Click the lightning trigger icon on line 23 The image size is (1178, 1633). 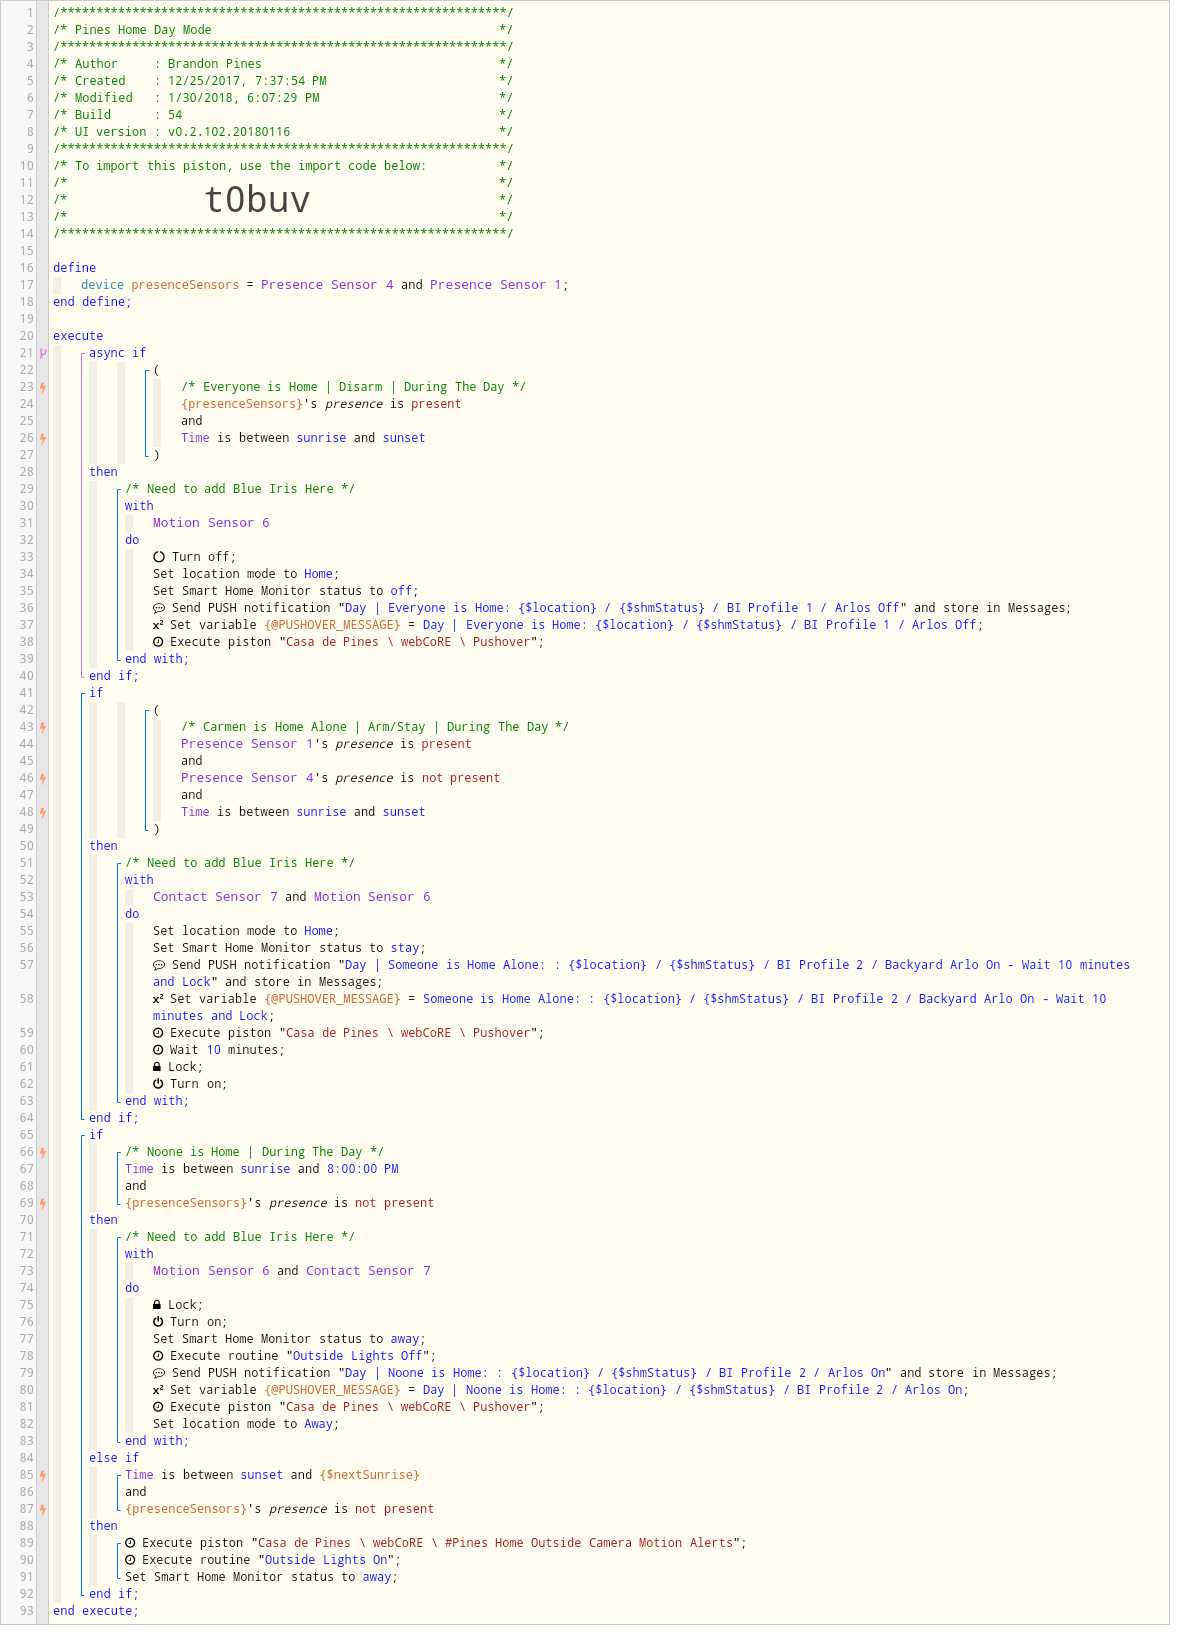[x=43, y=387]
